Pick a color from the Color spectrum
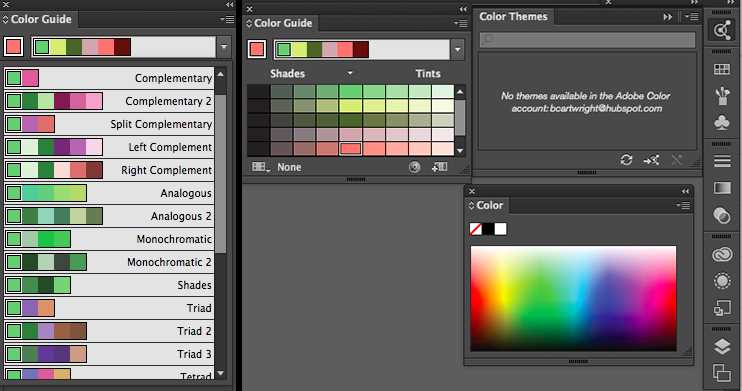Viewport: 742px width, 391px height. (x=573, y=298)
